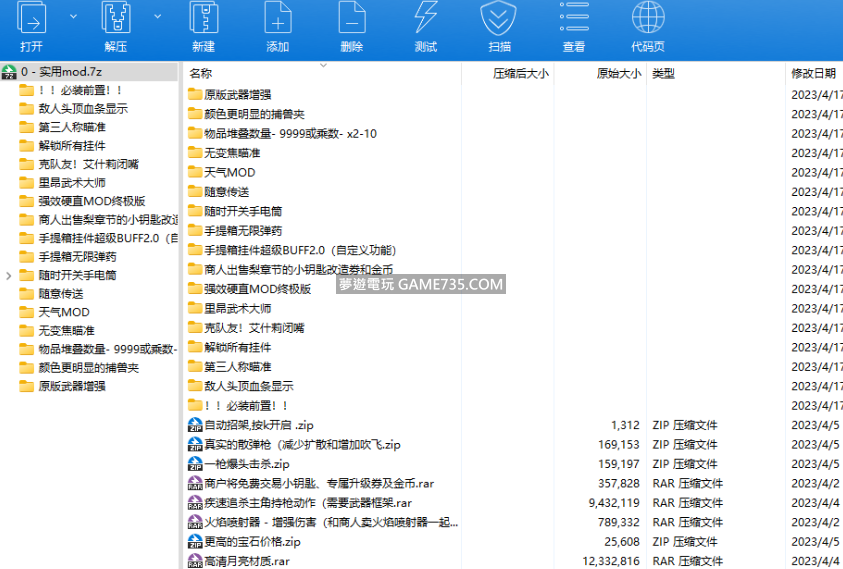Image resolution: width=843 pixels, height=569 pixels.
Task: Click the 打开 (Open) toolbar icon
Action: tap(31, 17)
